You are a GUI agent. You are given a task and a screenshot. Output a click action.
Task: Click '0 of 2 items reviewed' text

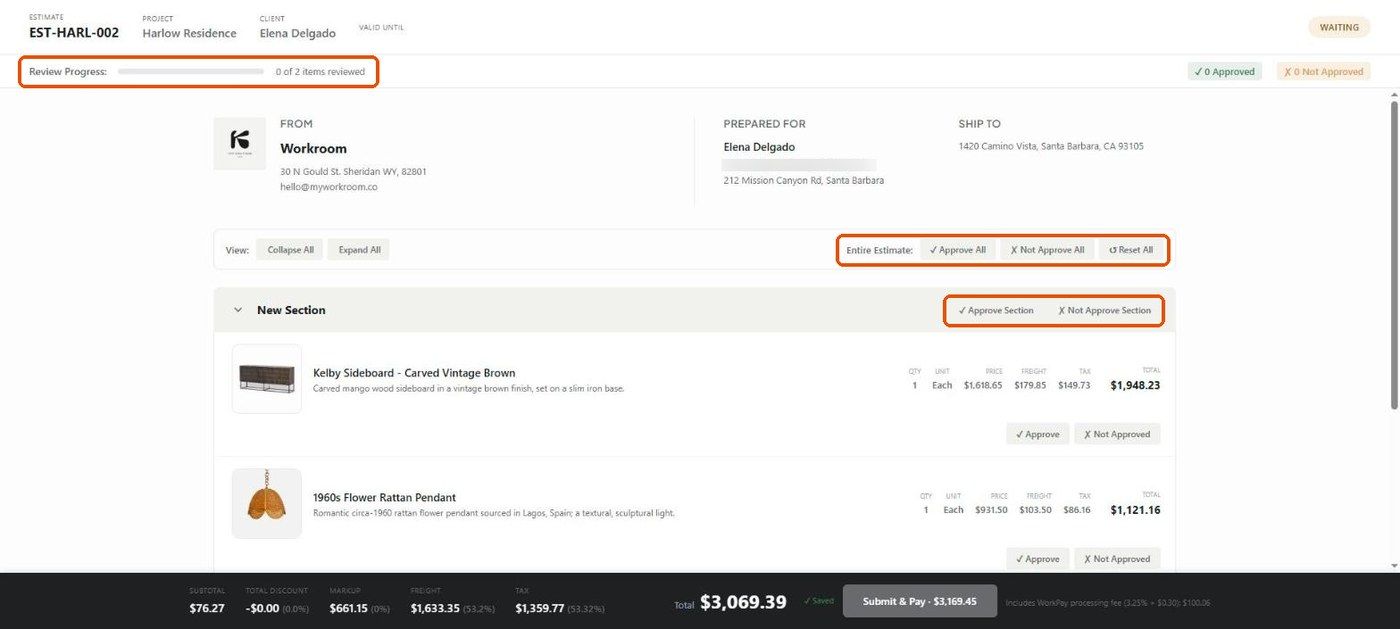coord(320,72)
